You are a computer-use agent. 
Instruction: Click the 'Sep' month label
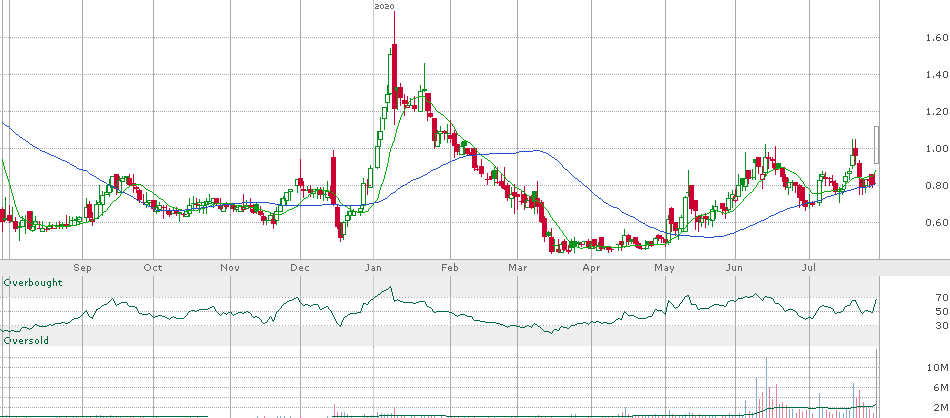(82, 268)
